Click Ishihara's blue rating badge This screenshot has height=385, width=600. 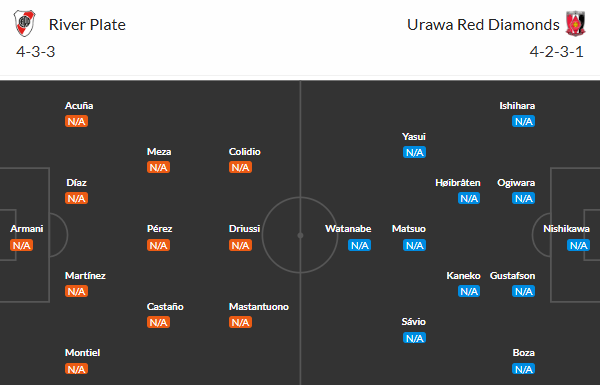(x=523, y=122)
